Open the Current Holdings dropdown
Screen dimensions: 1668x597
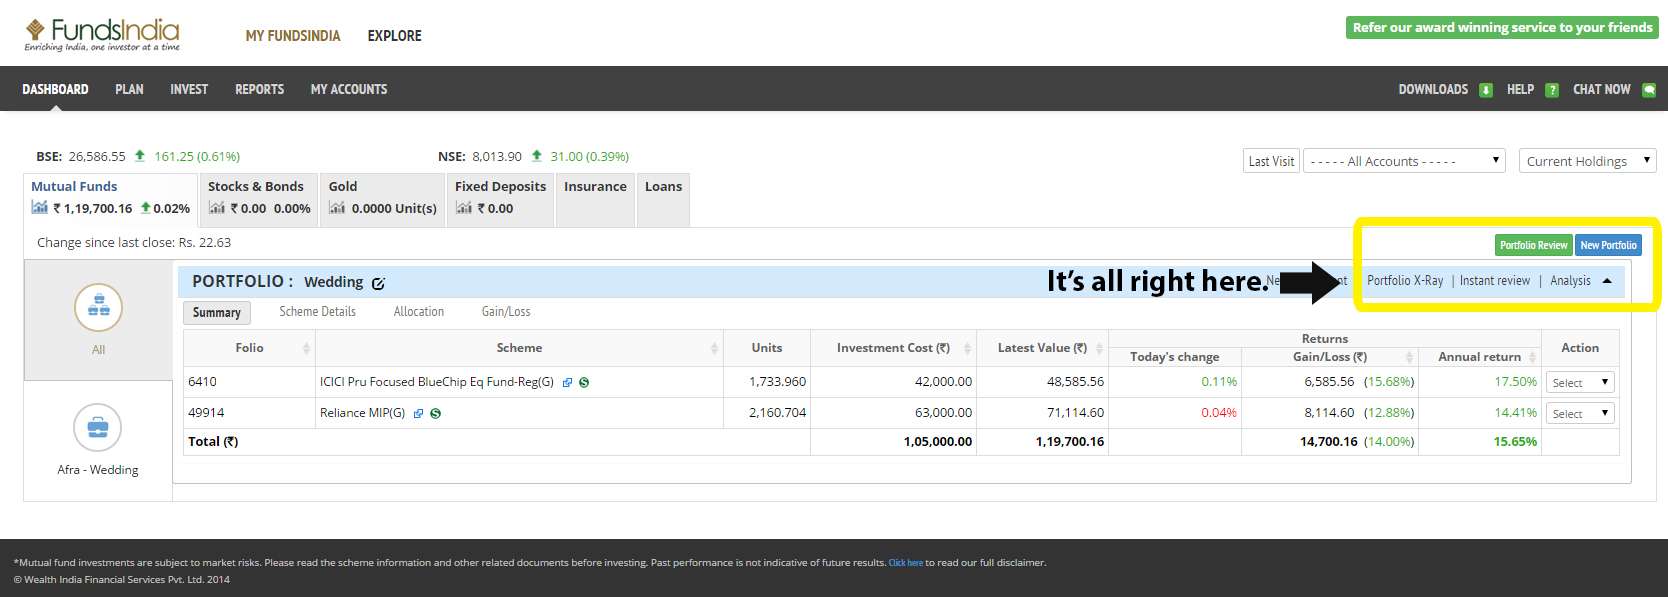pos(1588,161)
